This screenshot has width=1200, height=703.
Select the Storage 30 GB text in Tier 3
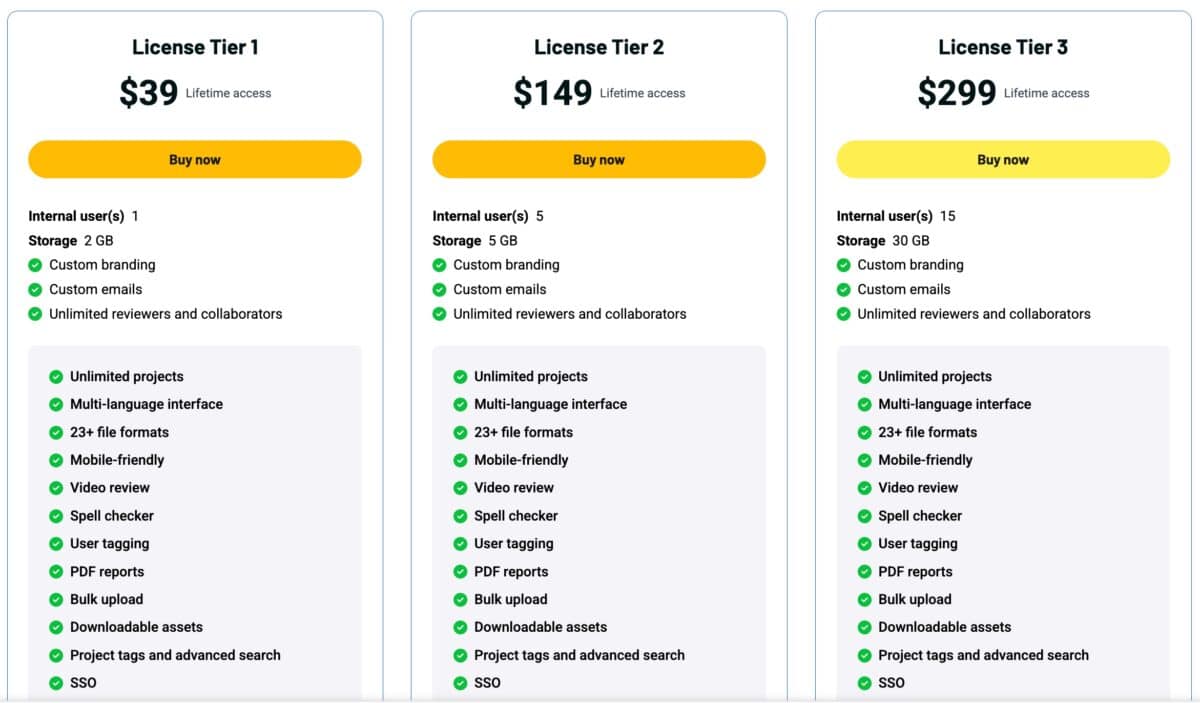(883, 240)
